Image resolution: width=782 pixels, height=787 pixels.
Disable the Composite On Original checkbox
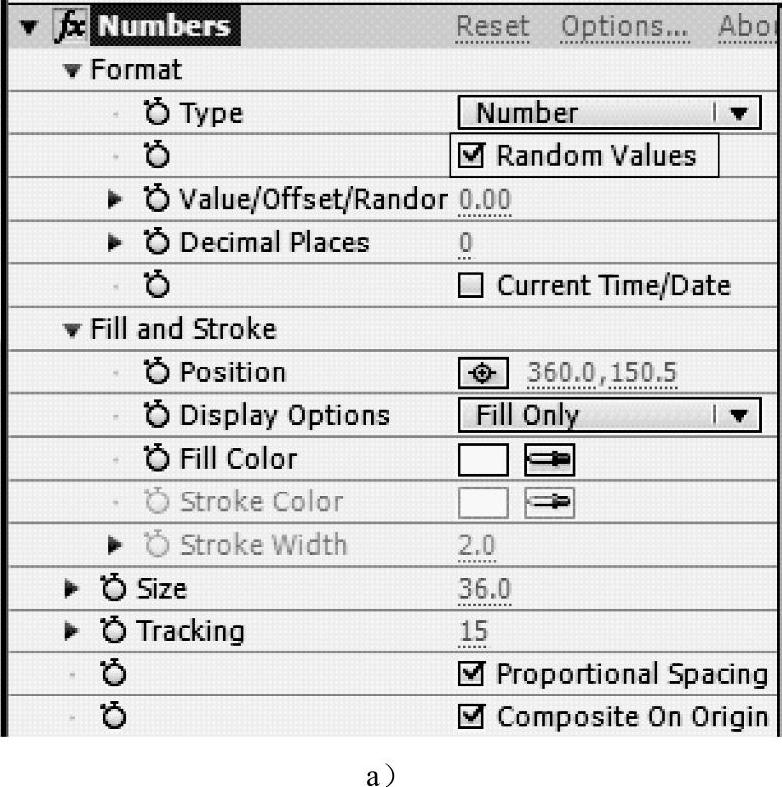coord(475,717)
